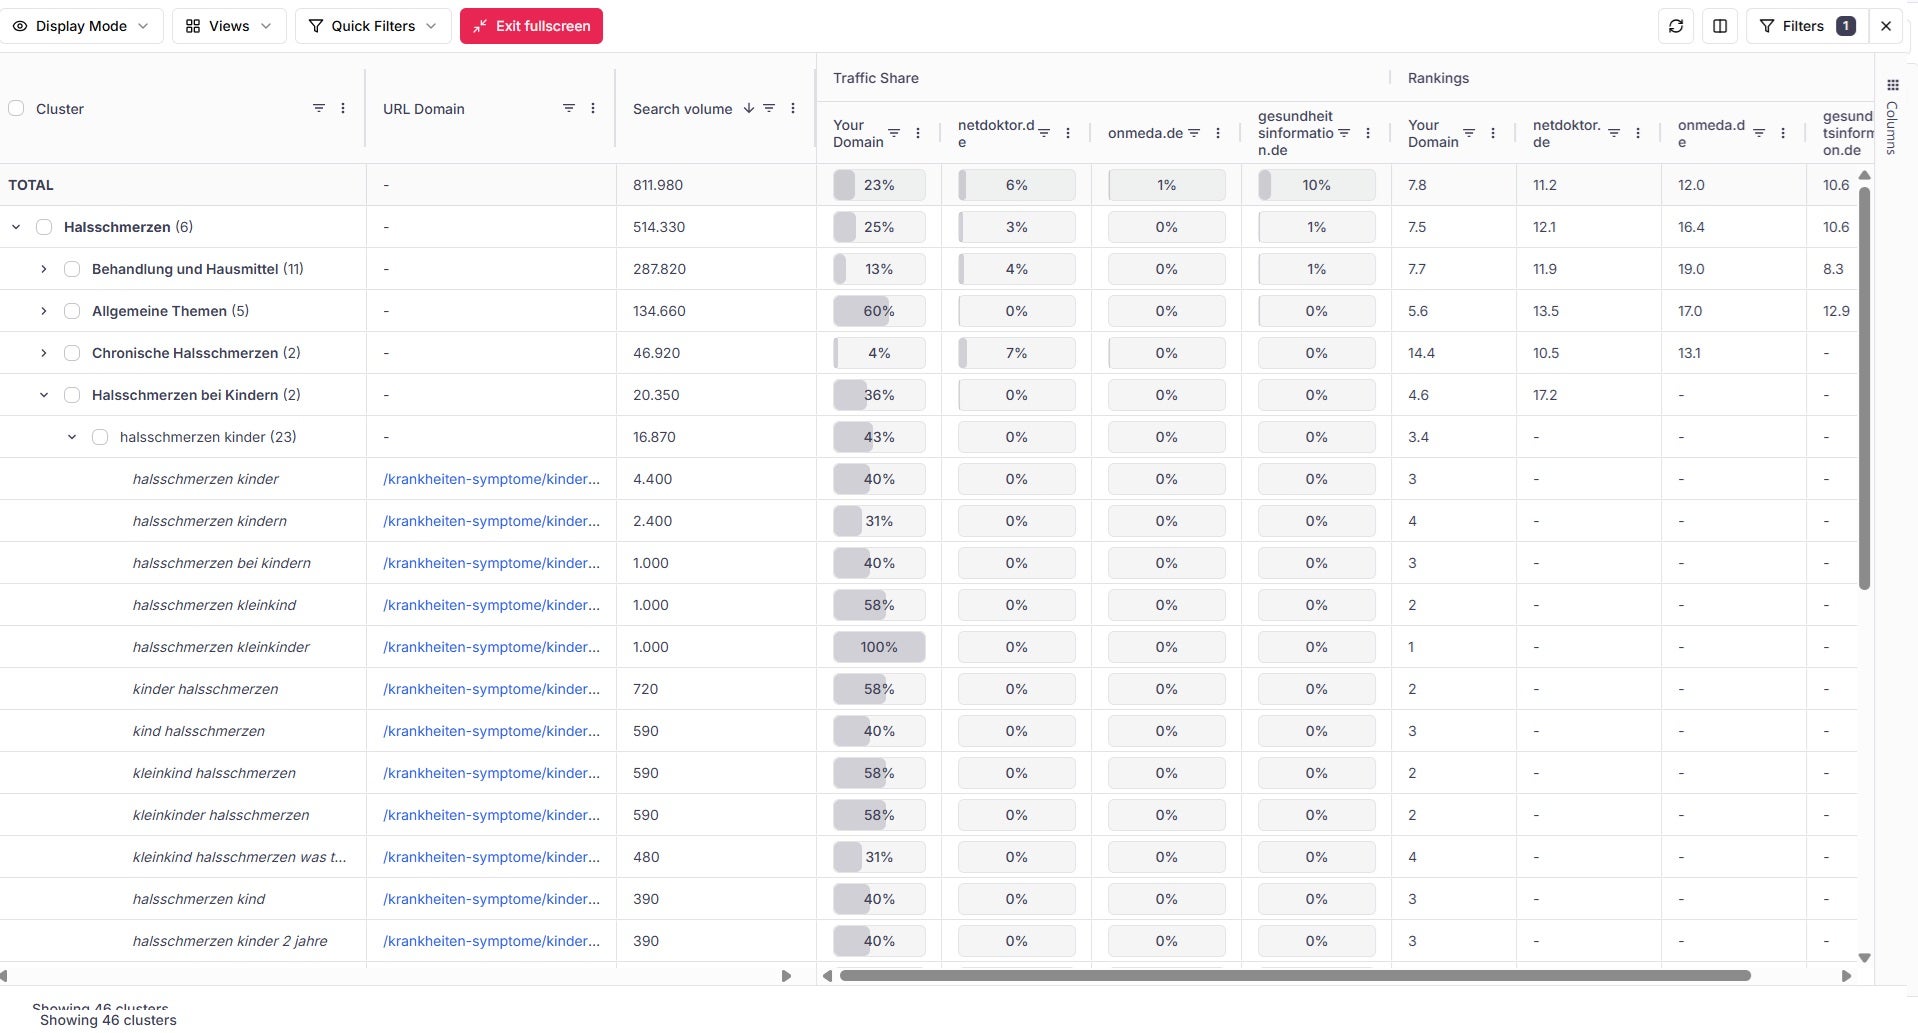Collapse the Halsschmerzen bei Kindern group
Viewport: 1918px width, 1033px height.
(x=44, y=395)
